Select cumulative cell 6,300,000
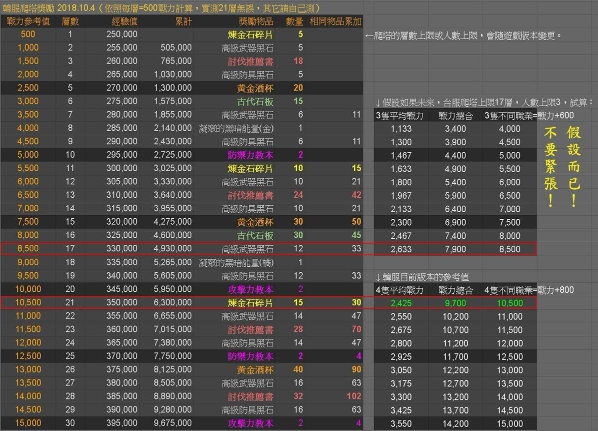This screenshot has height=431, width=598. (x=173, y=302)
